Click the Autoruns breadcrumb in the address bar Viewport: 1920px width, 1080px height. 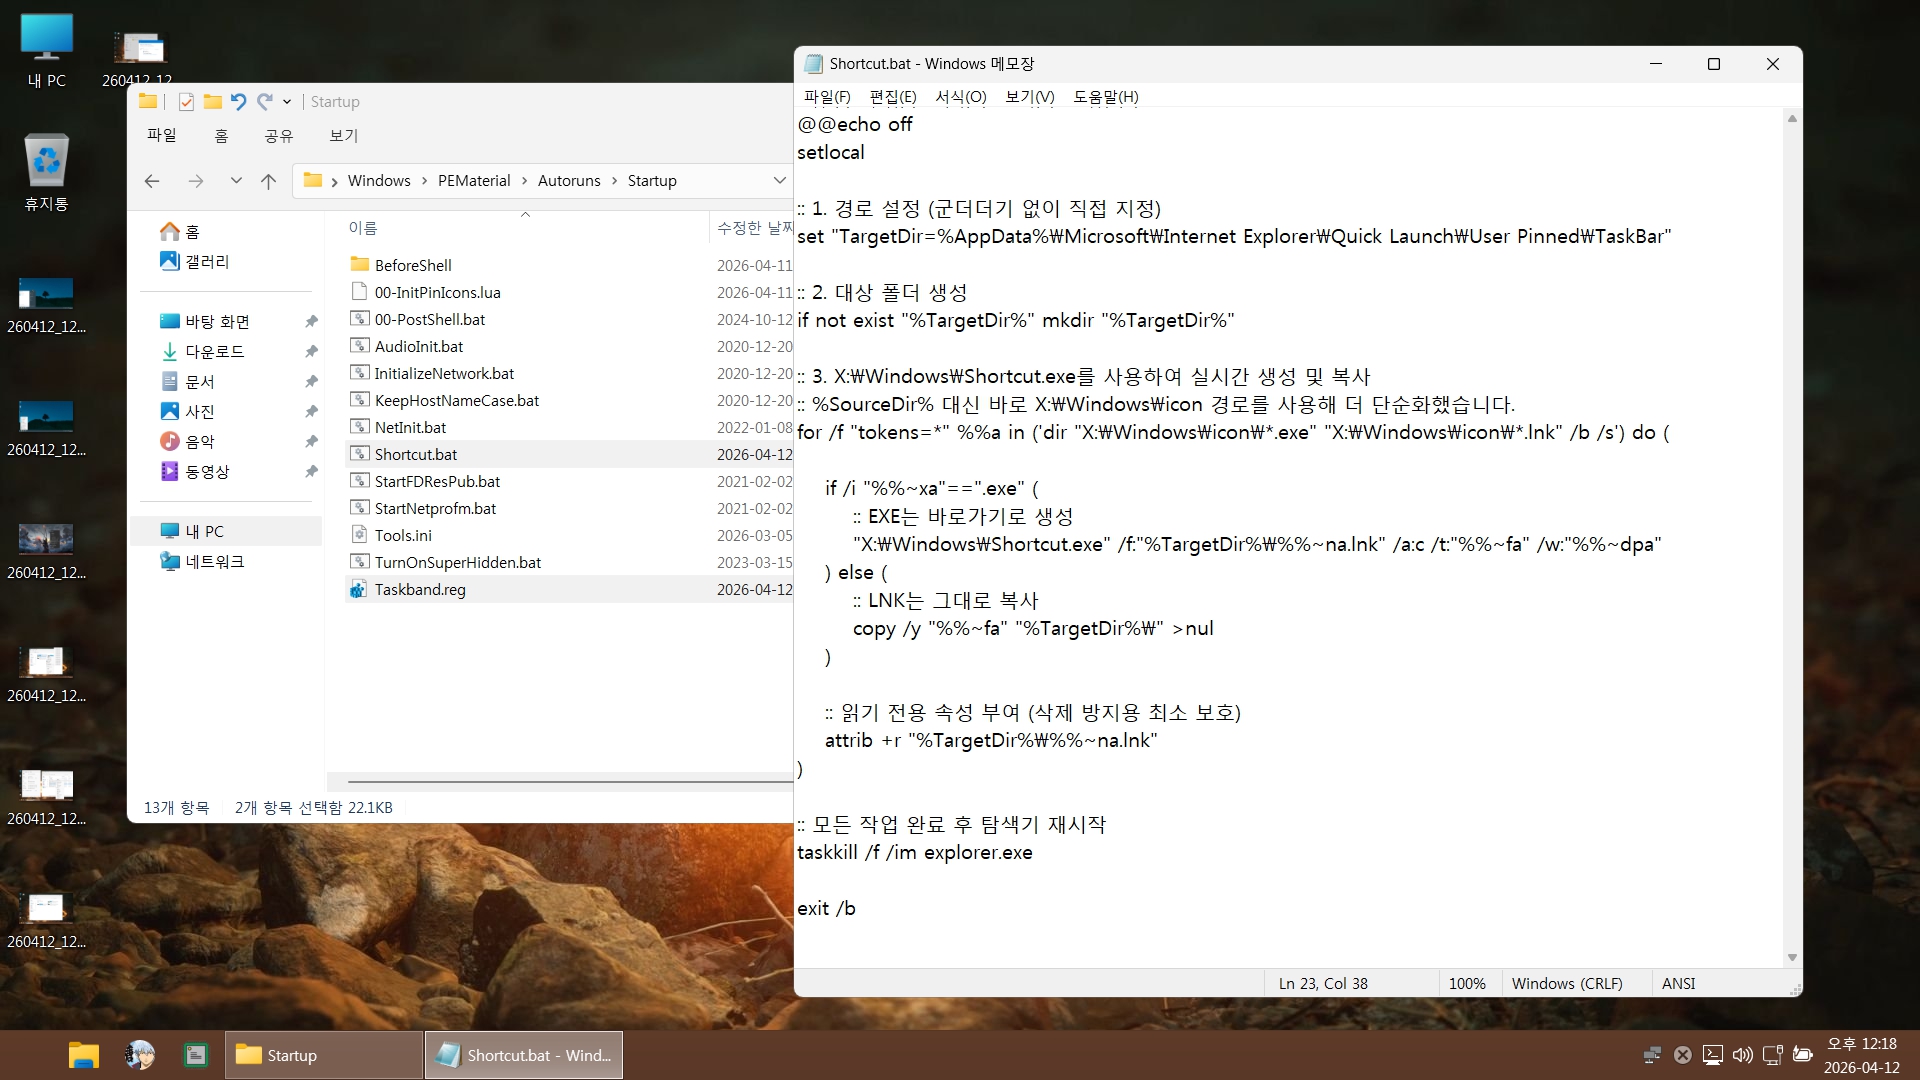coord(569,181)
